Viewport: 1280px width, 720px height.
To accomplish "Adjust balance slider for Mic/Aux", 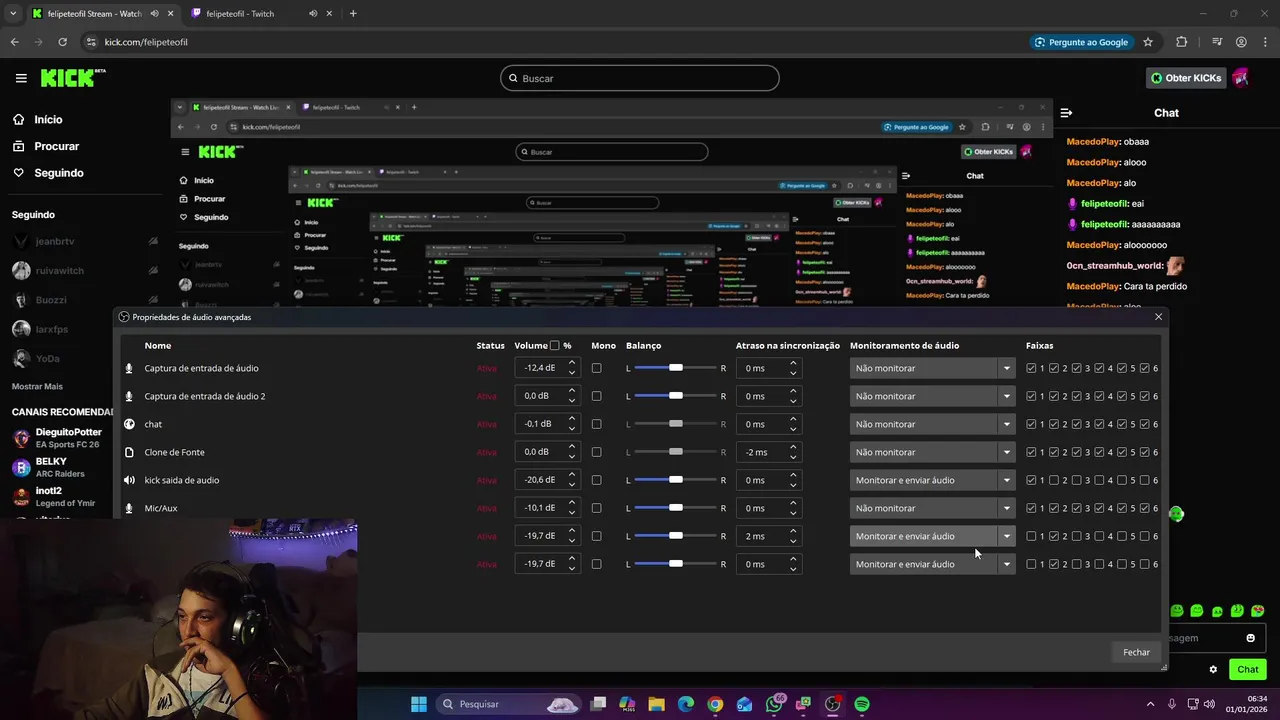I will [x=675, y=508].
